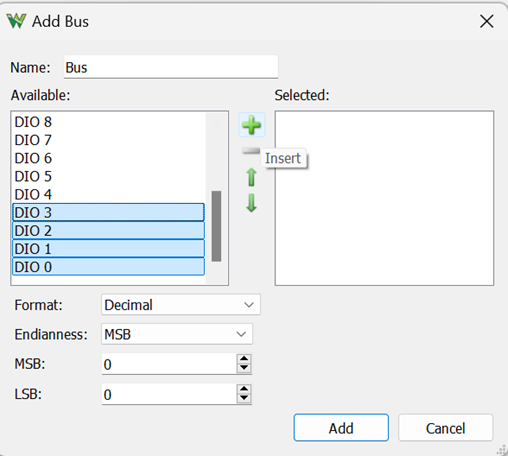Select DIO 3 in the Available list

108,212
